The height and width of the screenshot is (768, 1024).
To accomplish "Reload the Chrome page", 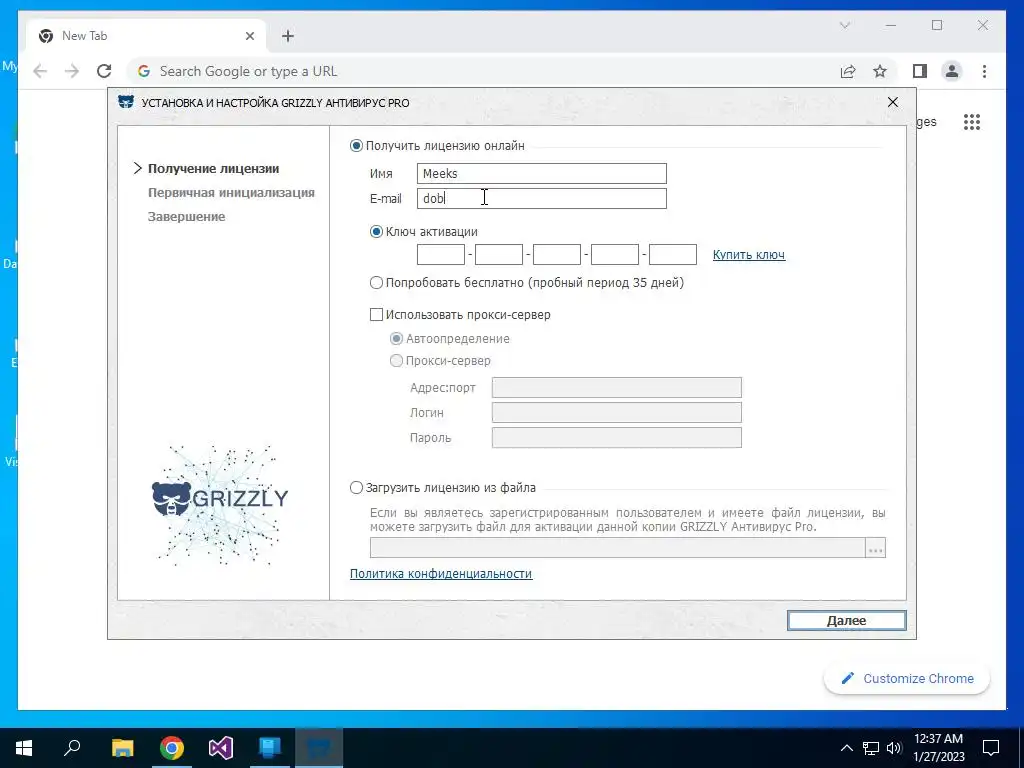I will (104, 71).
